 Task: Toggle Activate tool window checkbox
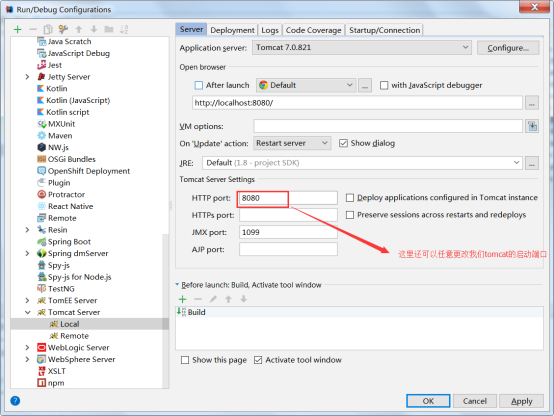[x=258, y=360]
